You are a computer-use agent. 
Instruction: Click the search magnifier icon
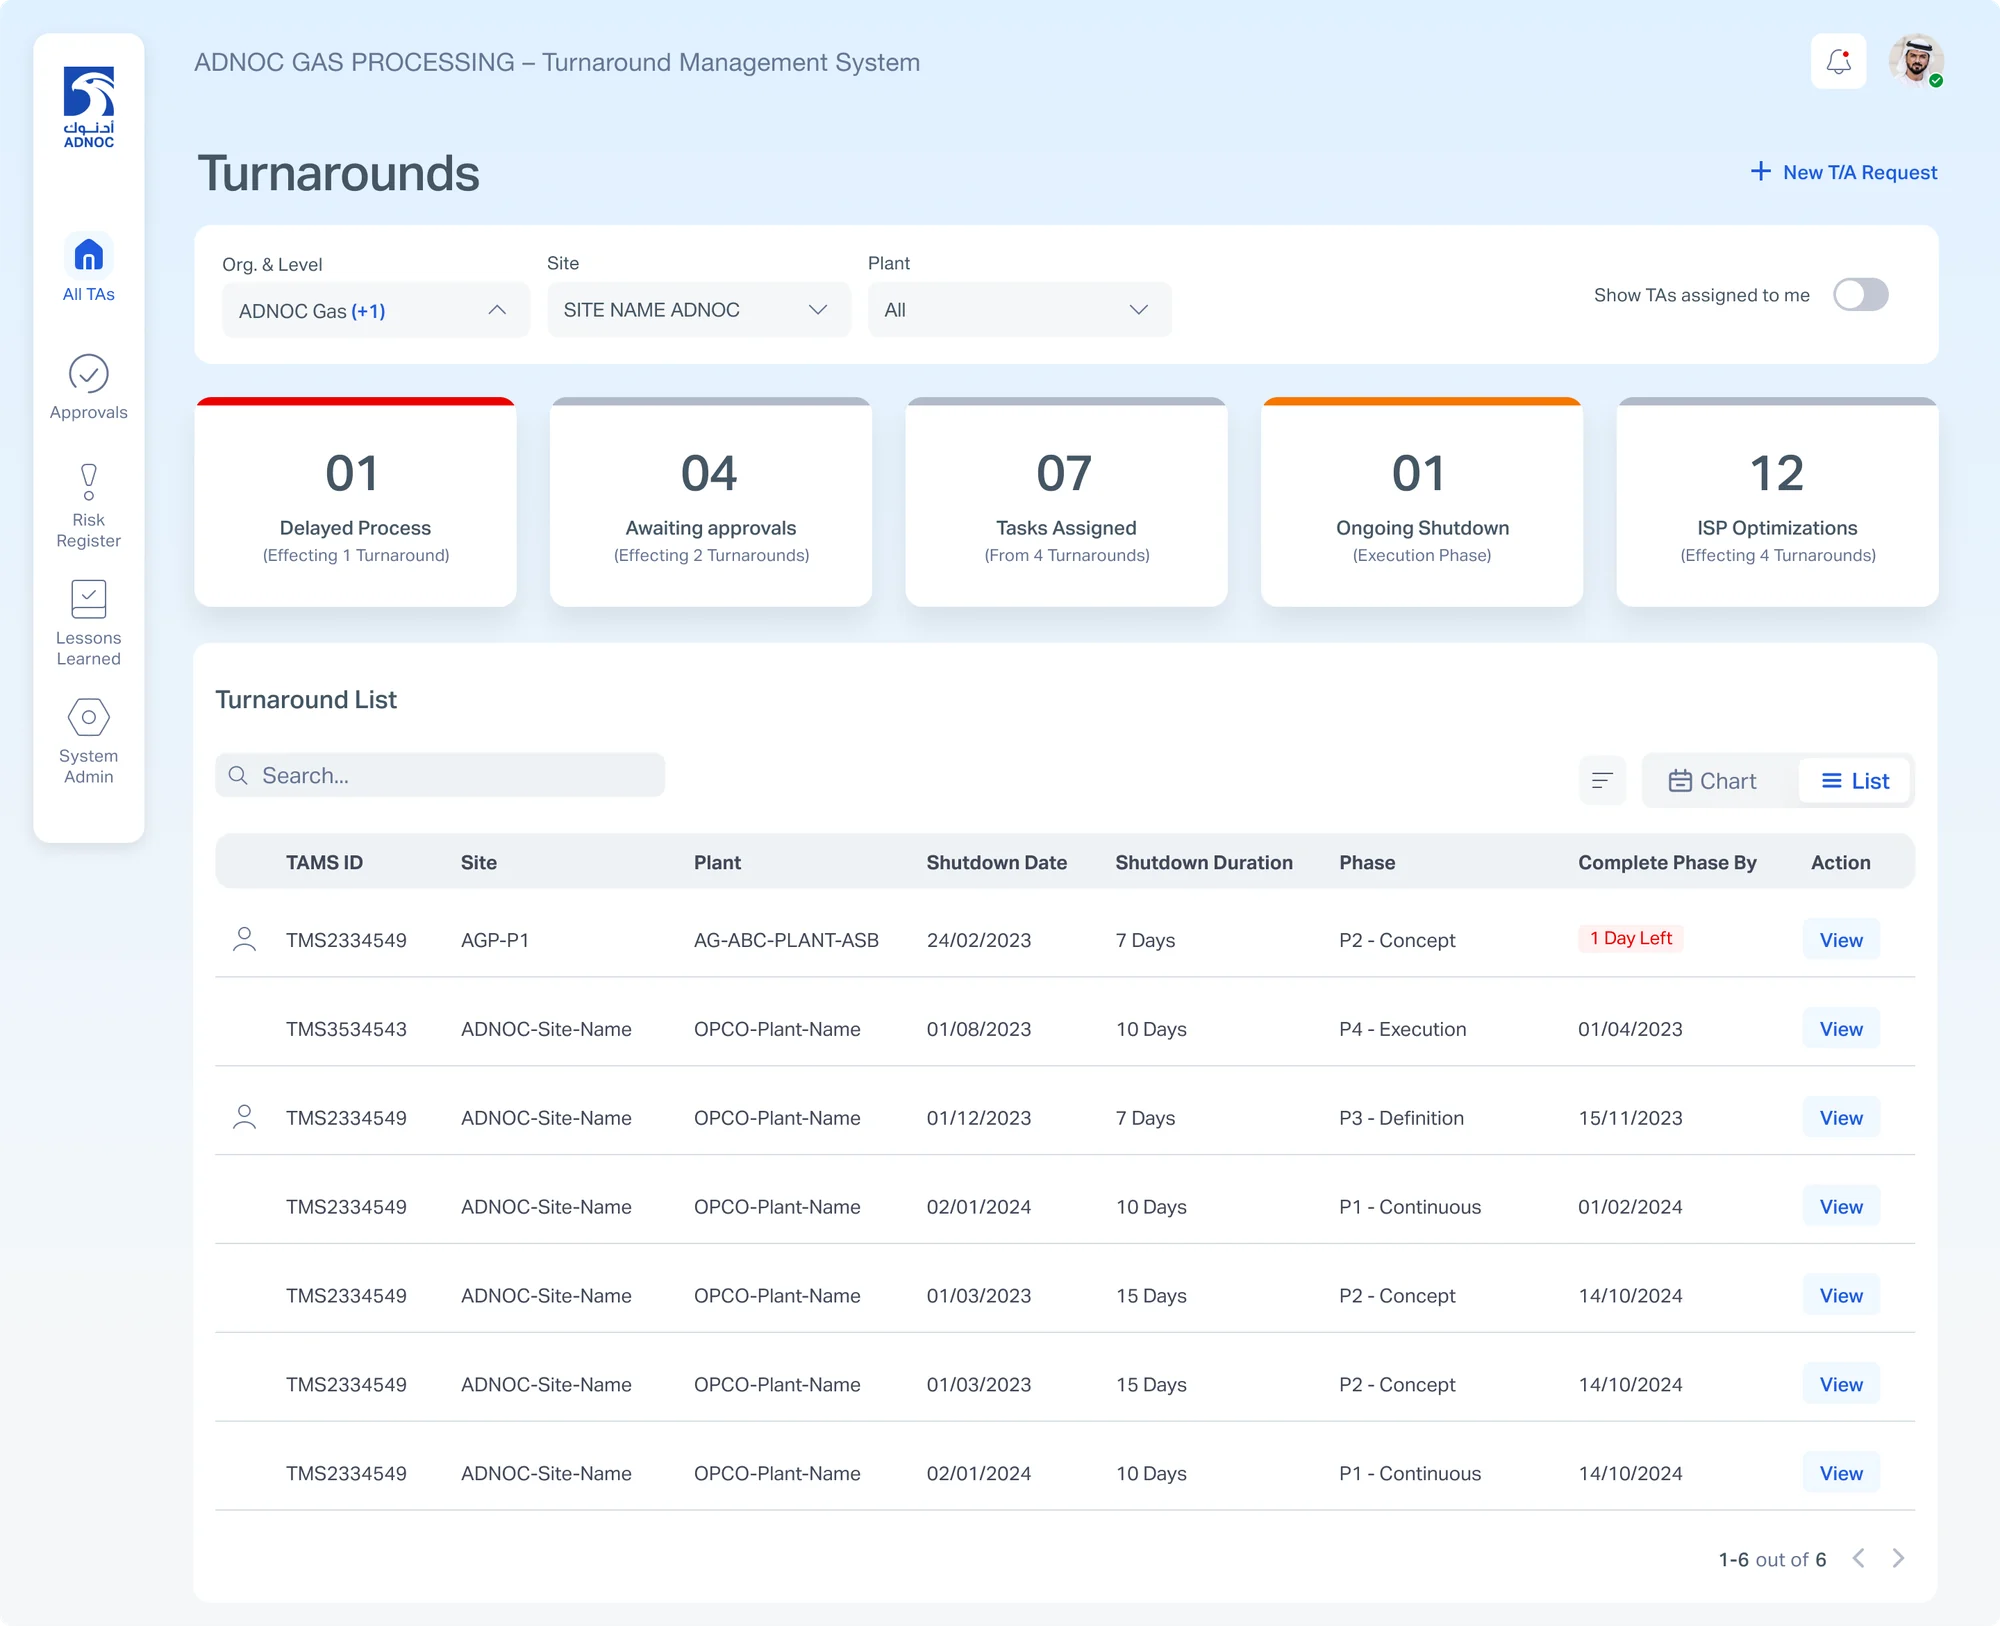point(238,776)
